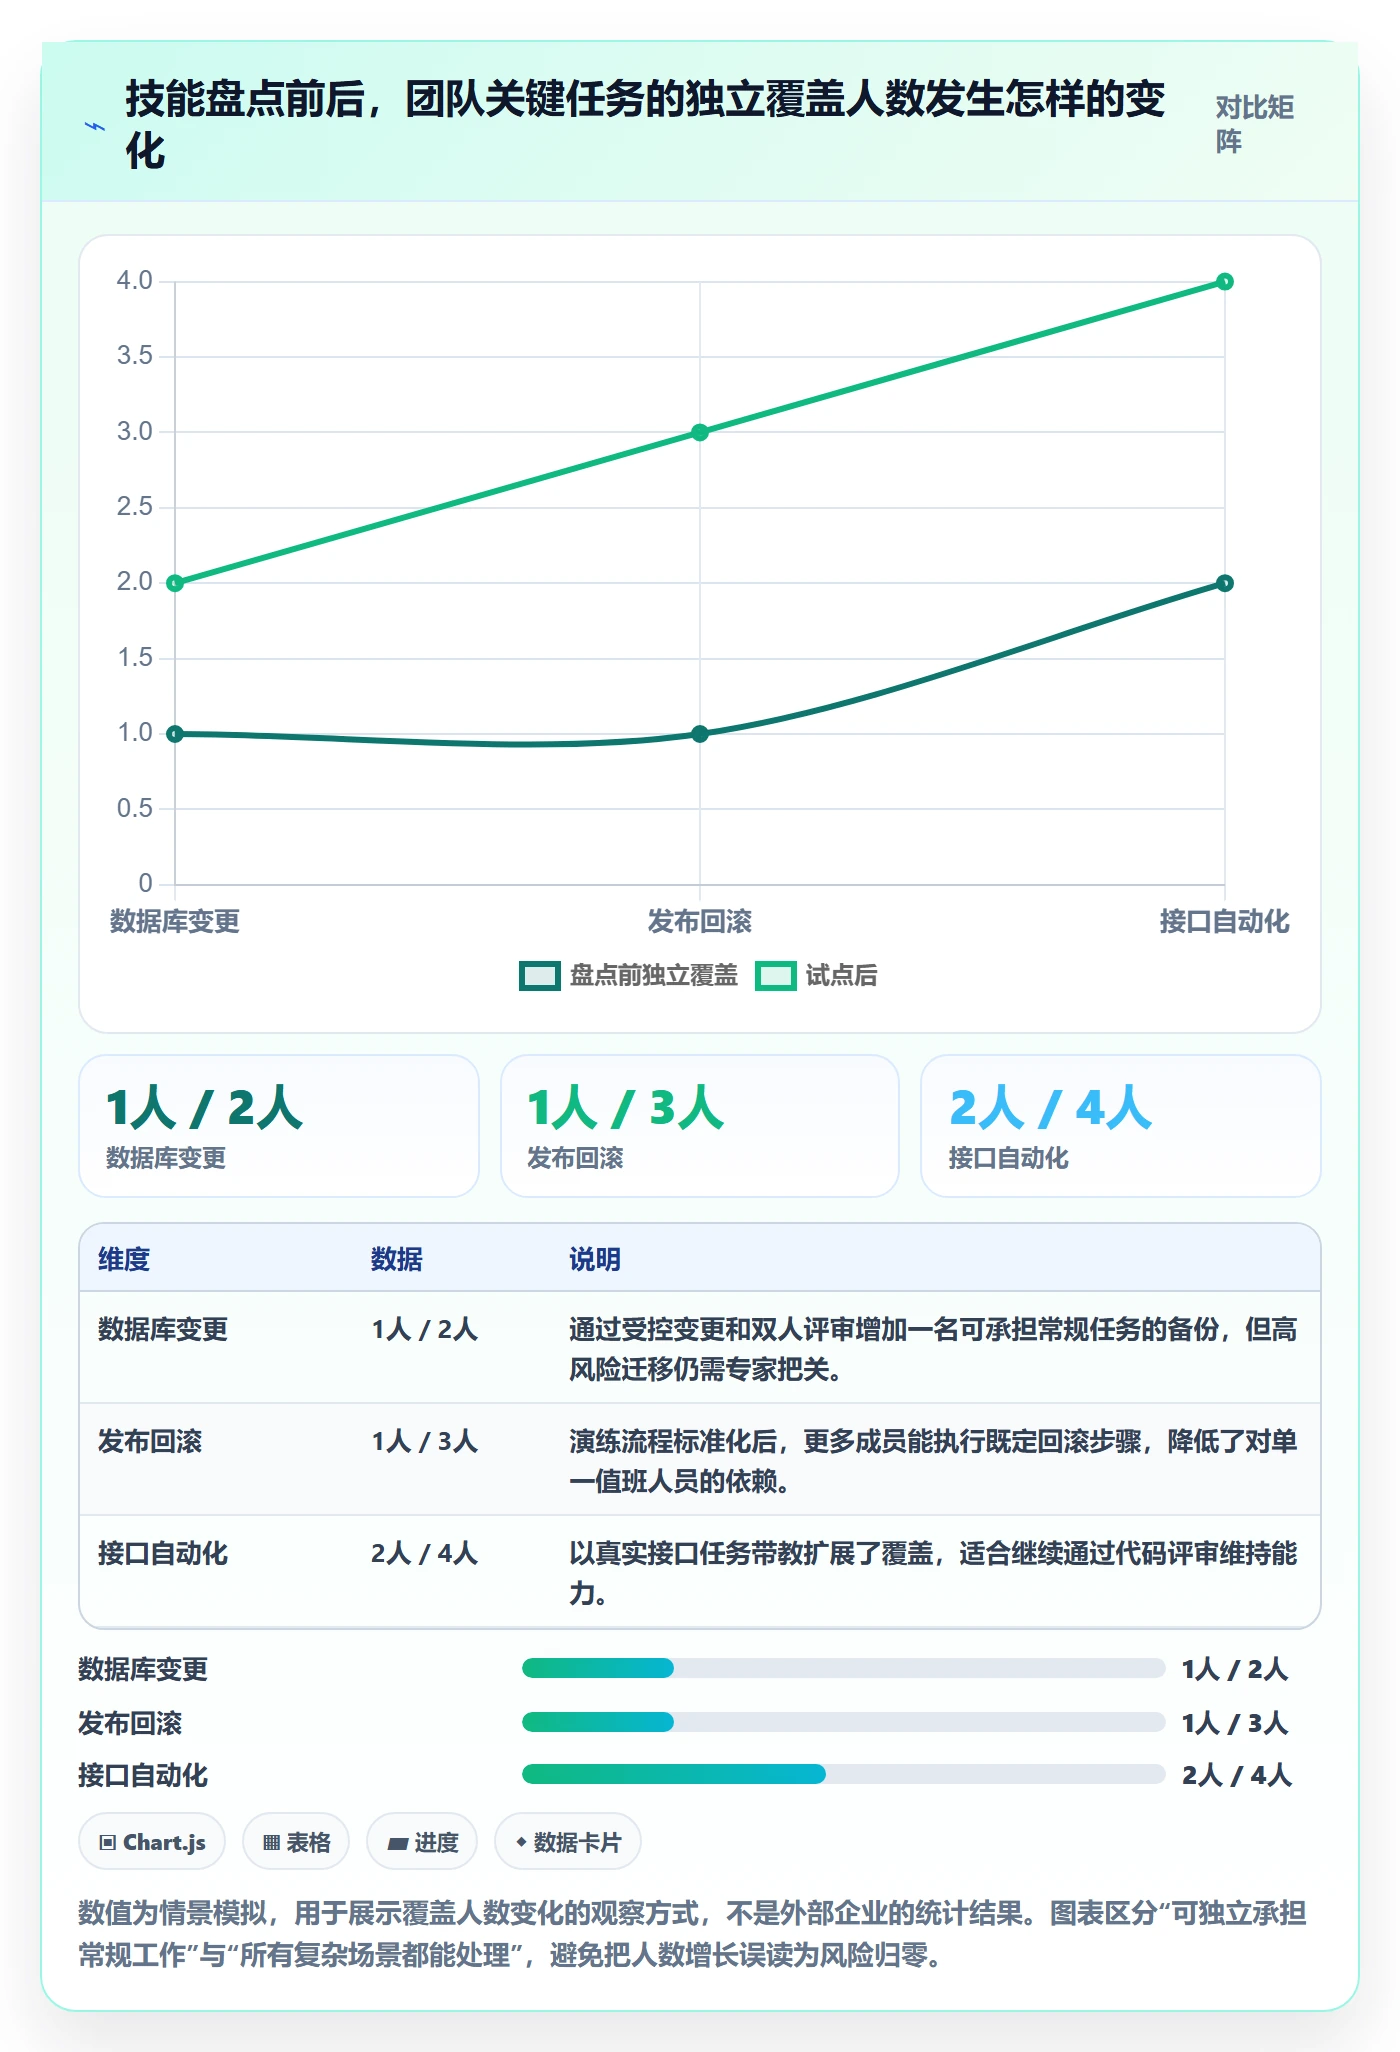Image resolution: width=1400 pixels, height=2052 pixels.
Task: Click the lightning bolt icon beside the title
Action: 95,127
